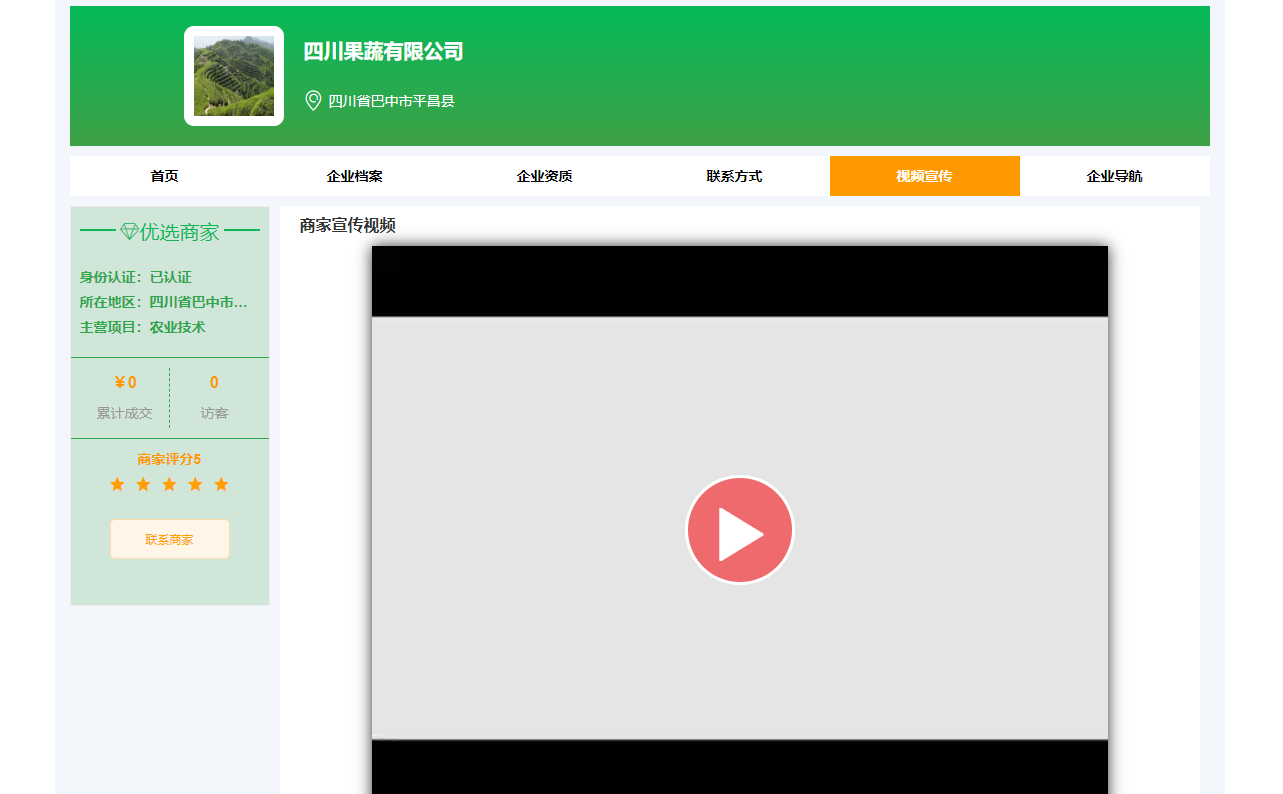Open the 企业档案 tab
This screenshot has width=1283, height=794.
[x=354, y=176]
